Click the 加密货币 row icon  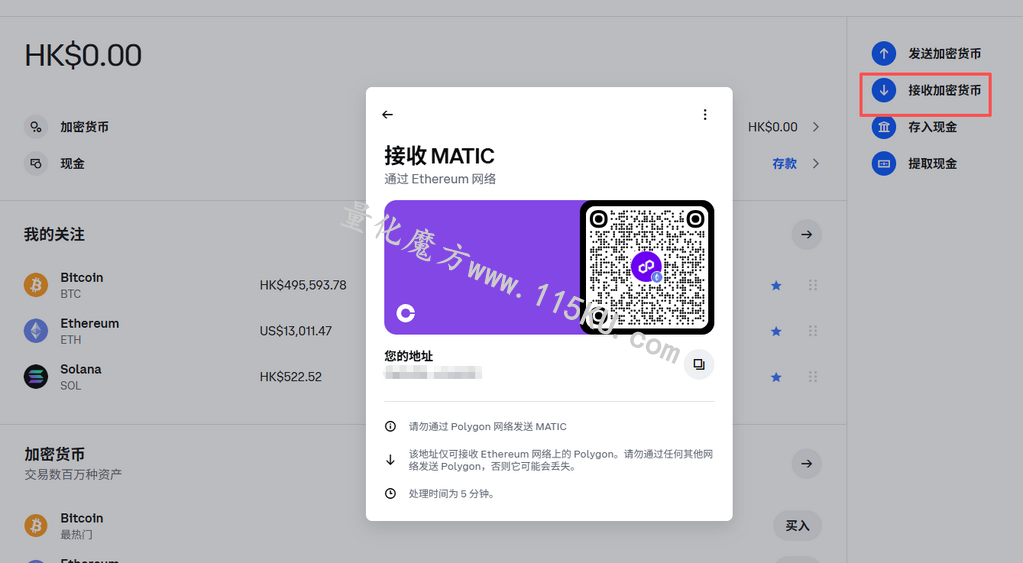[36, 127]
